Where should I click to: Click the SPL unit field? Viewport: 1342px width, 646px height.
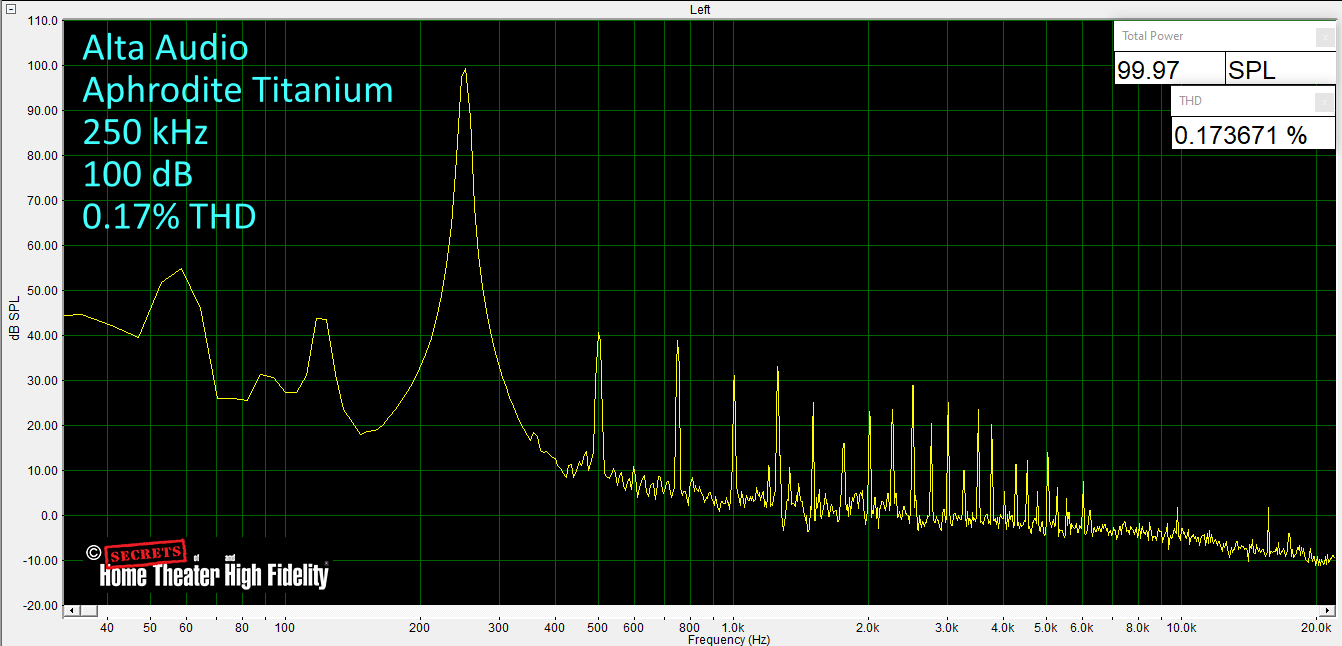tap(1280, 70)
